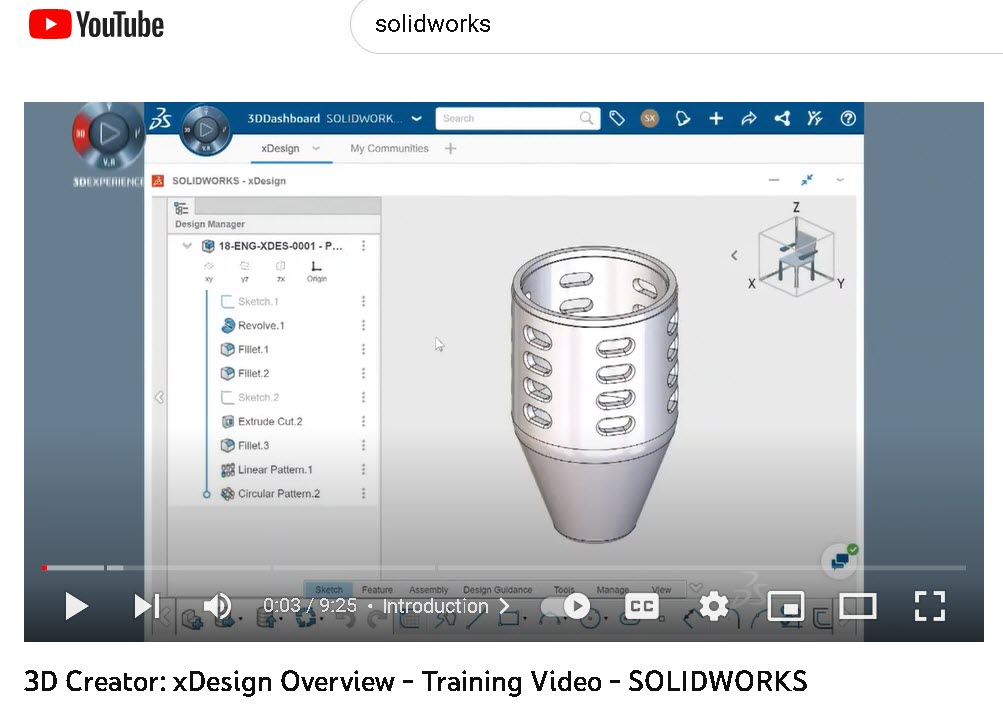Switch to the Feature tab
This screenshot has width=1003, height=708.
tap(379, 590)
